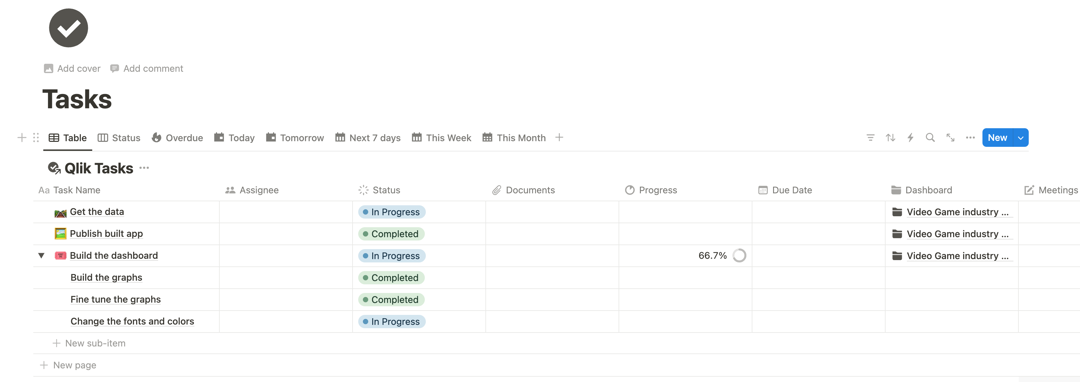Viewport: 1080px width, 382px height.
Task: Add a row via New sub-item
Action: [89, 343]
